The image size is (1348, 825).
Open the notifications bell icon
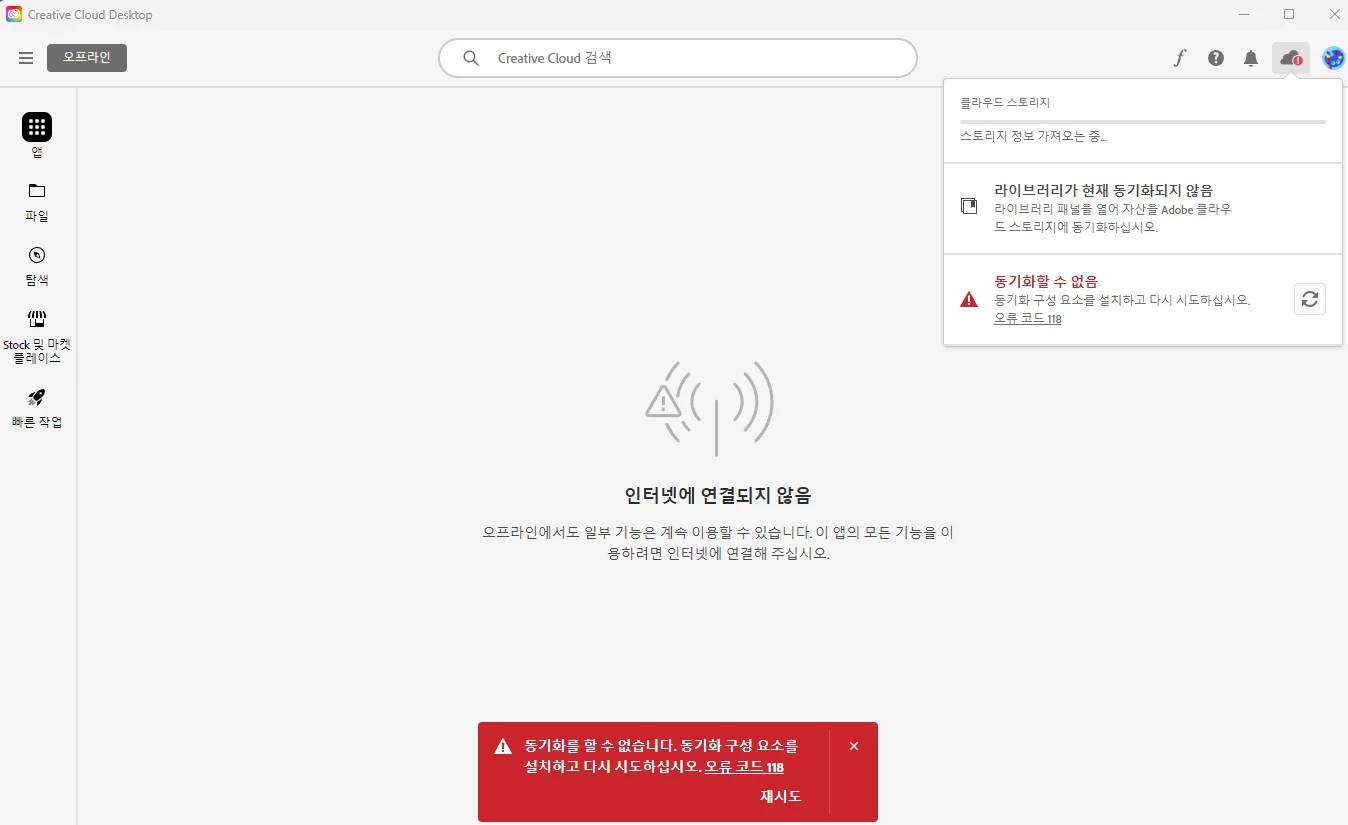[1251, 58]
